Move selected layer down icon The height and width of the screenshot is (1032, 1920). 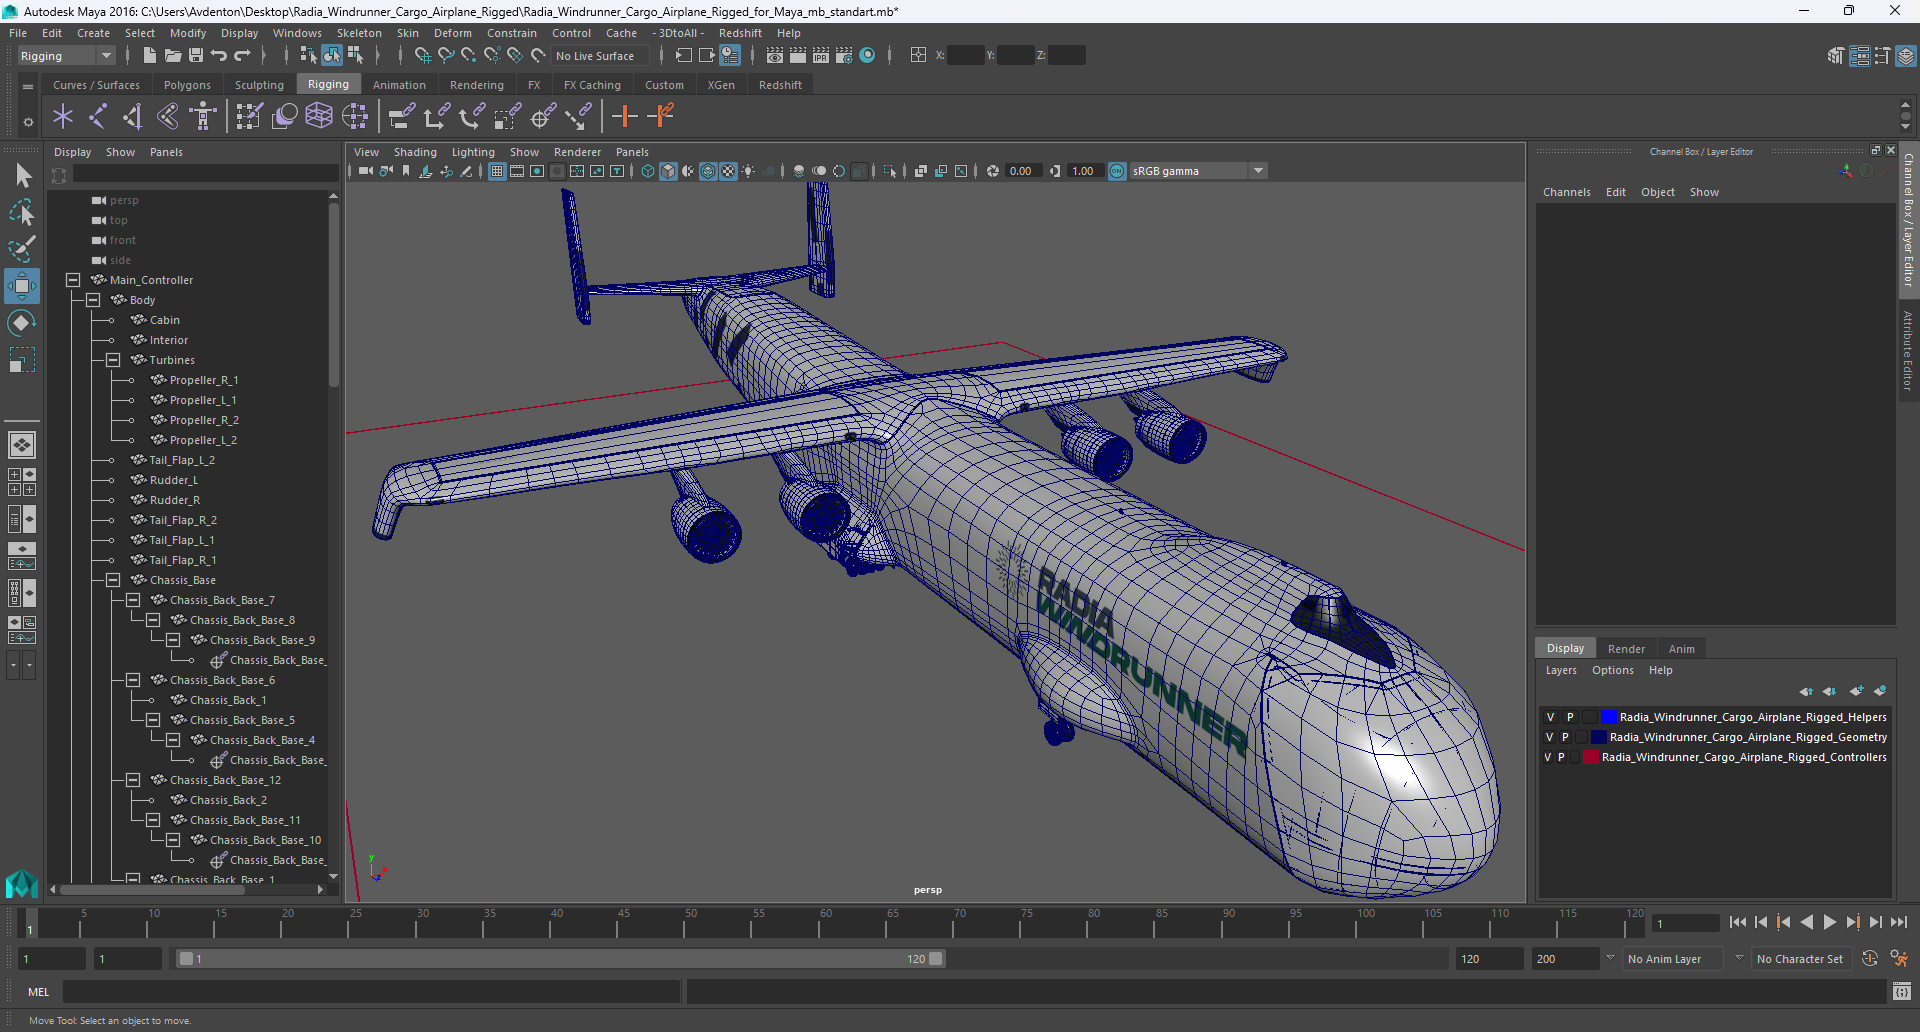click(1830, 691)
